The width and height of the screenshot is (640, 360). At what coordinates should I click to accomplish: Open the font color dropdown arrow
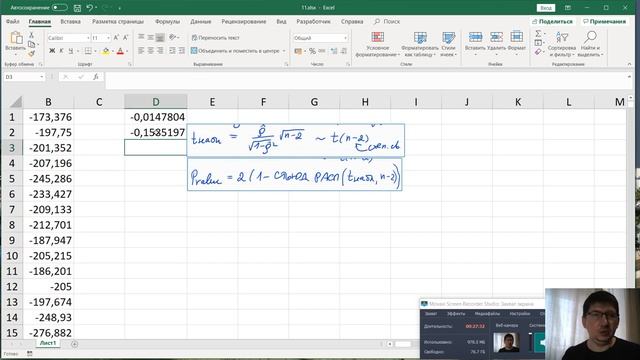[x=127, y=51]
